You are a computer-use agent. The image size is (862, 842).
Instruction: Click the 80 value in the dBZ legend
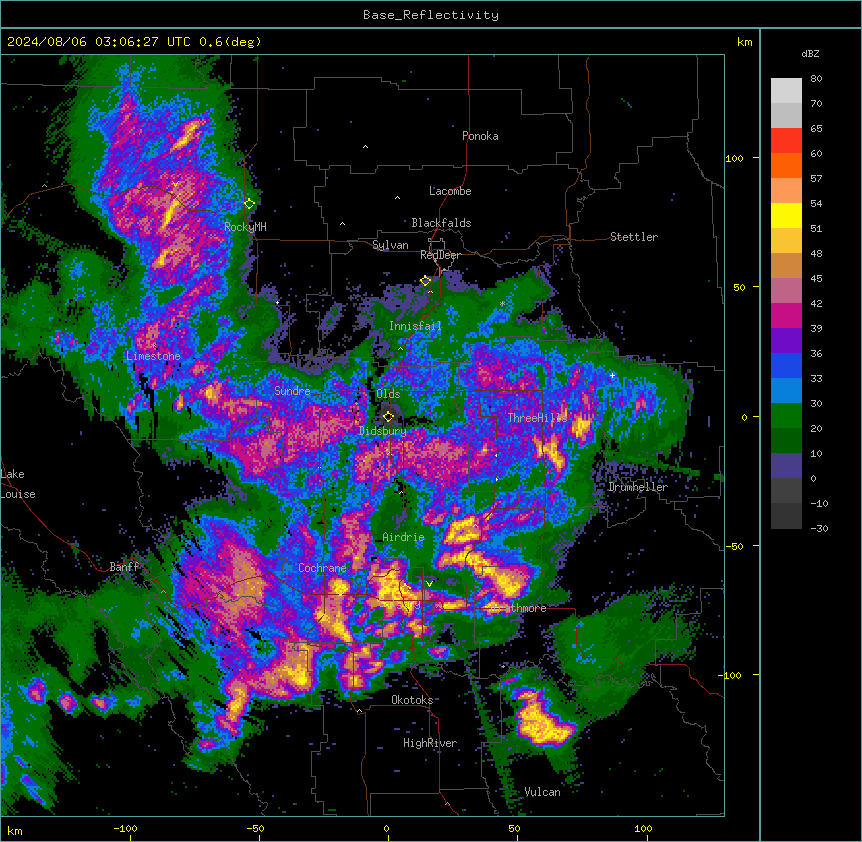[816, 79]
